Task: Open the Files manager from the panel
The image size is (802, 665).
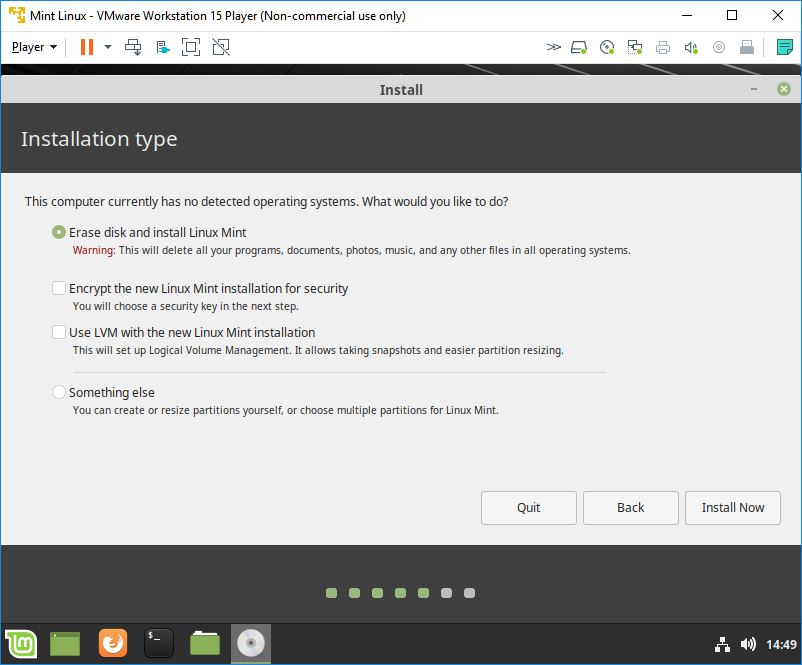Action: tap(205, 644)
